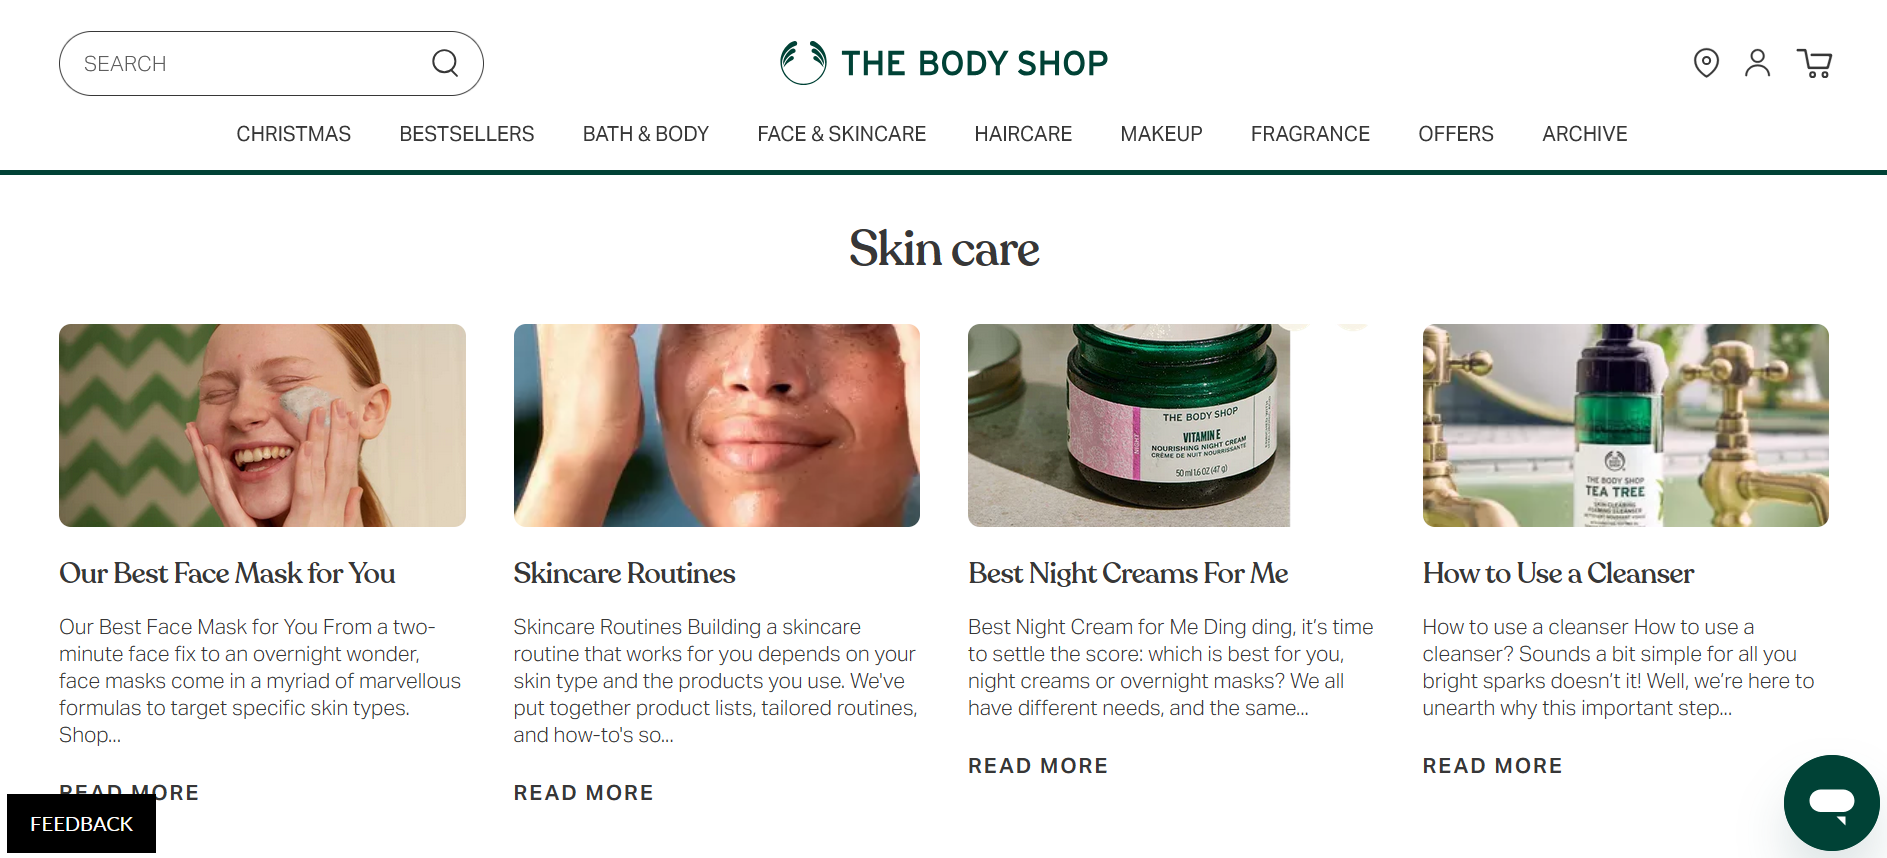Open How to Use a Cleanser title
The image size is (1887, 858).
(1558, 573)
